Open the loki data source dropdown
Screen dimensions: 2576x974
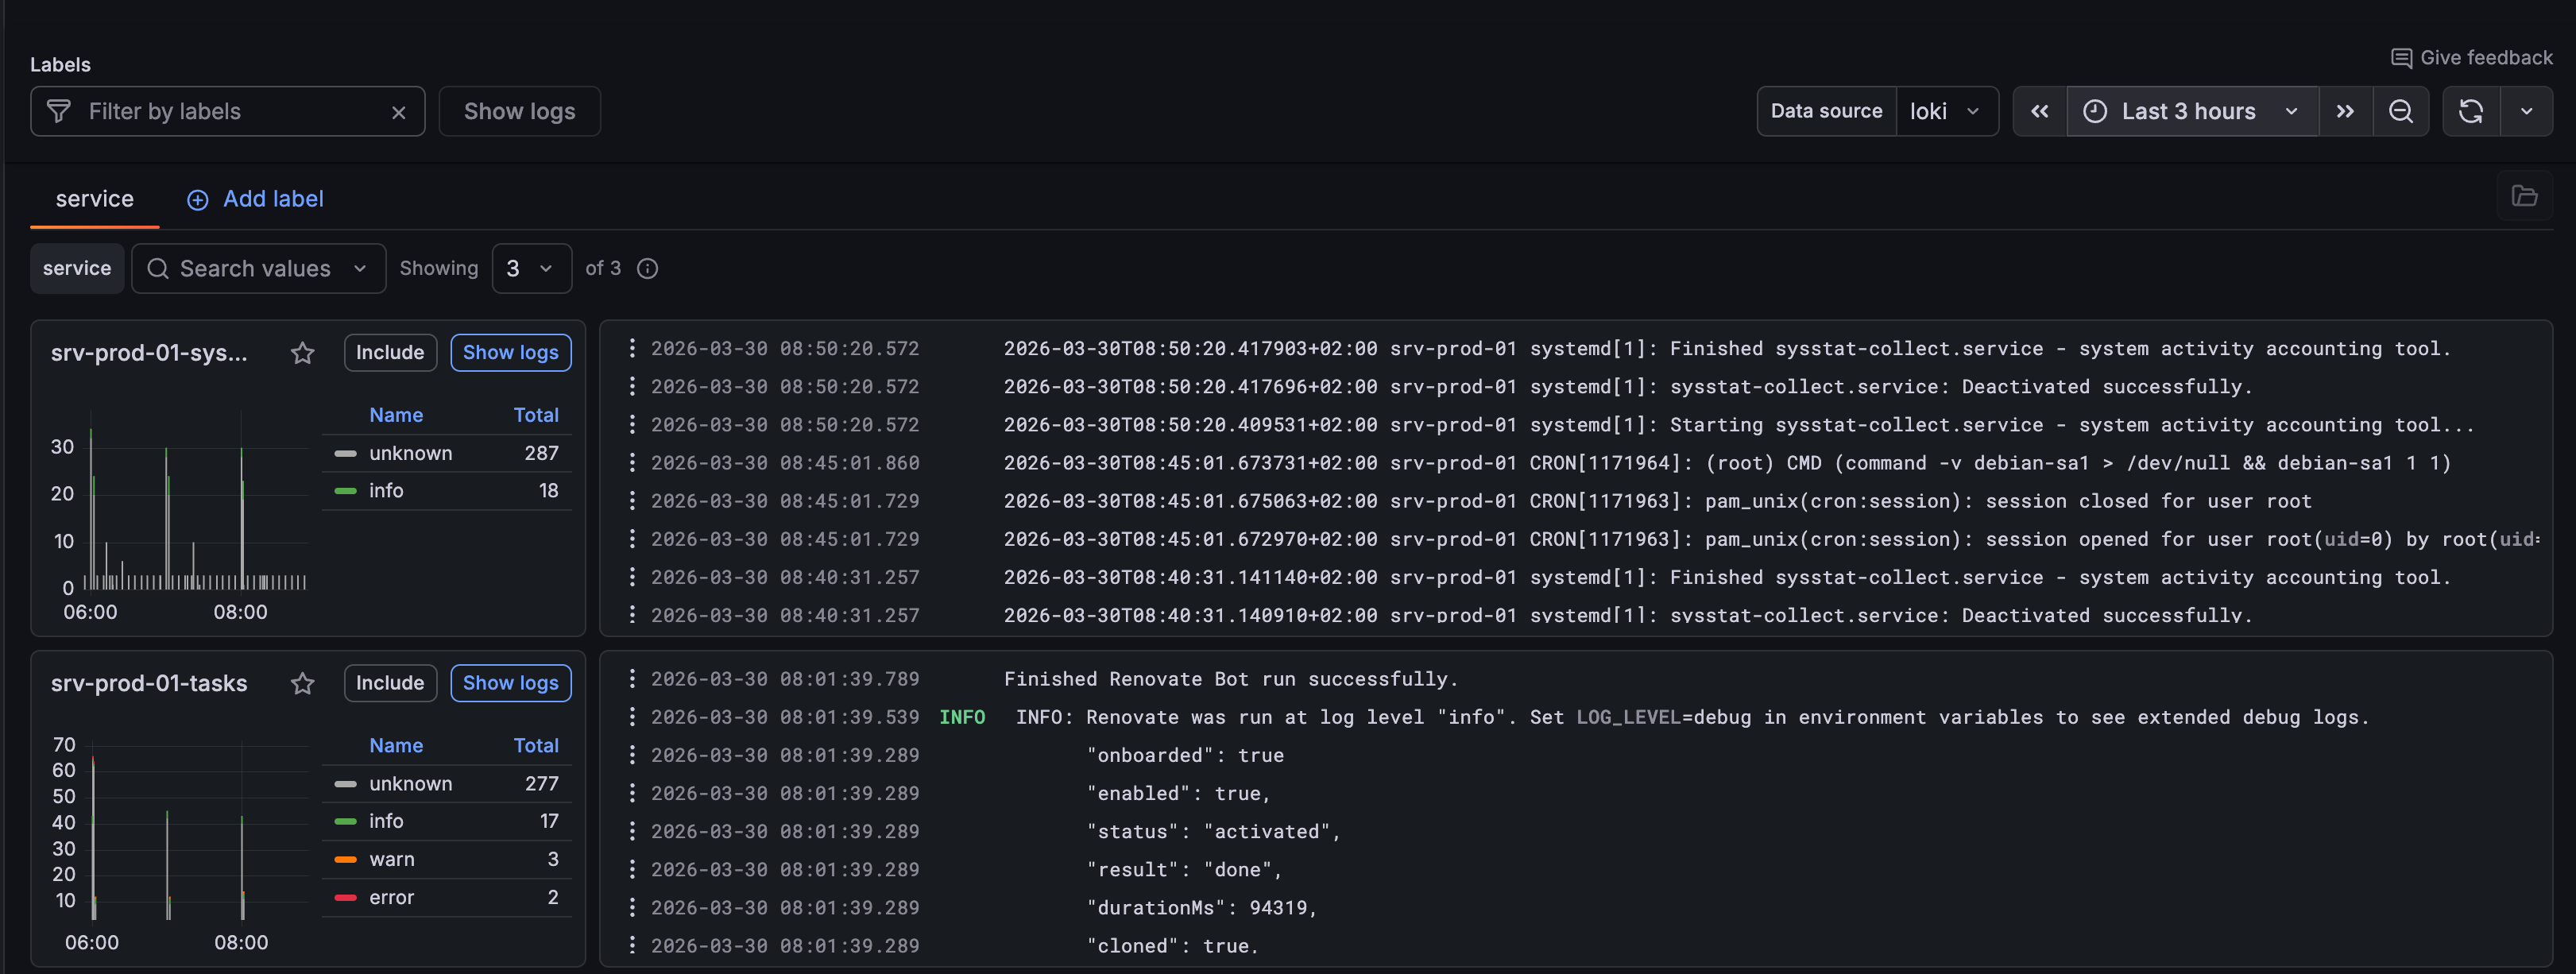1944,111
